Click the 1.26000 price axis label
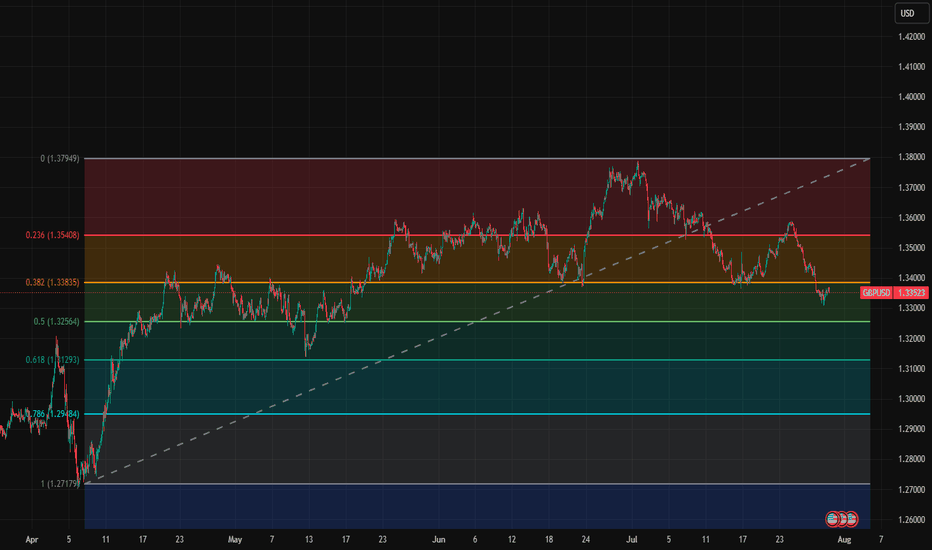The height and width of the screenshot is (550, 932). [912, 520]
